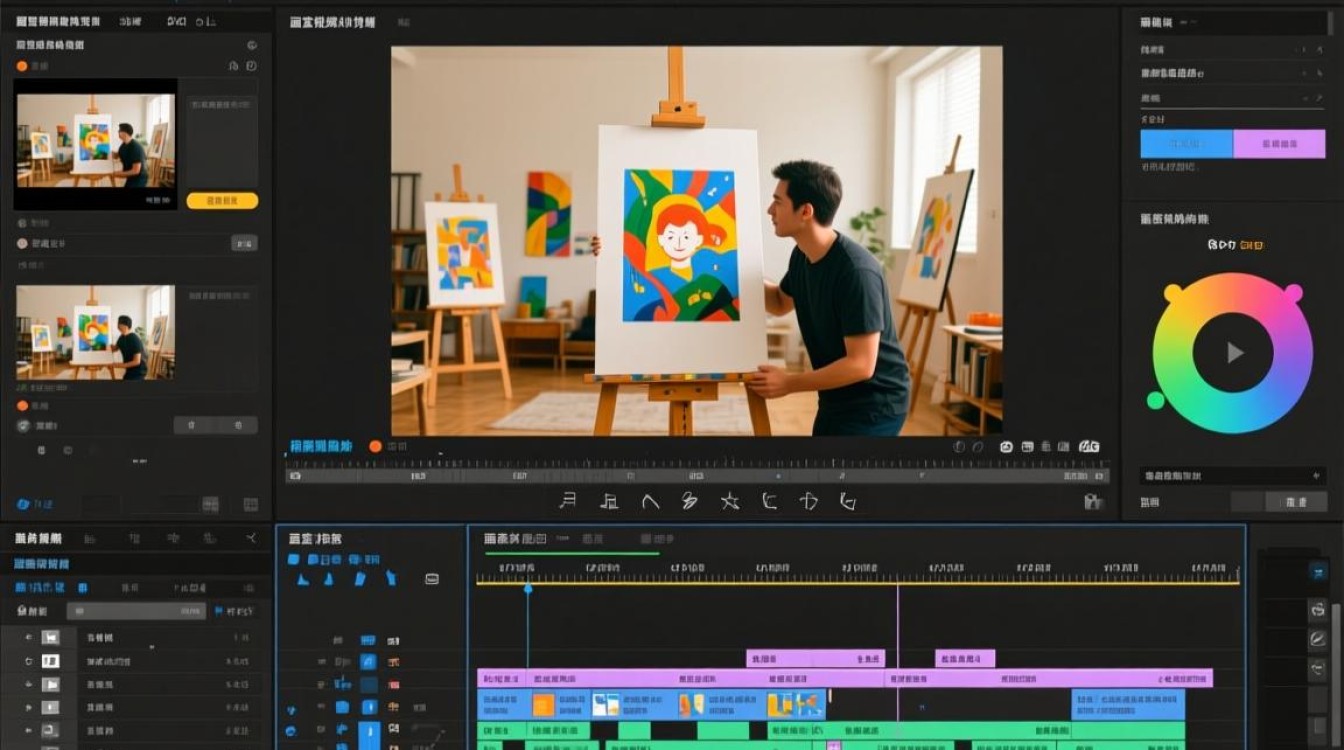The width and height of the screenshot is (1344, 750).
Task: Click the camera icon below the preview's right edge
Action: pyautogui.click(x=1006, y=447)
